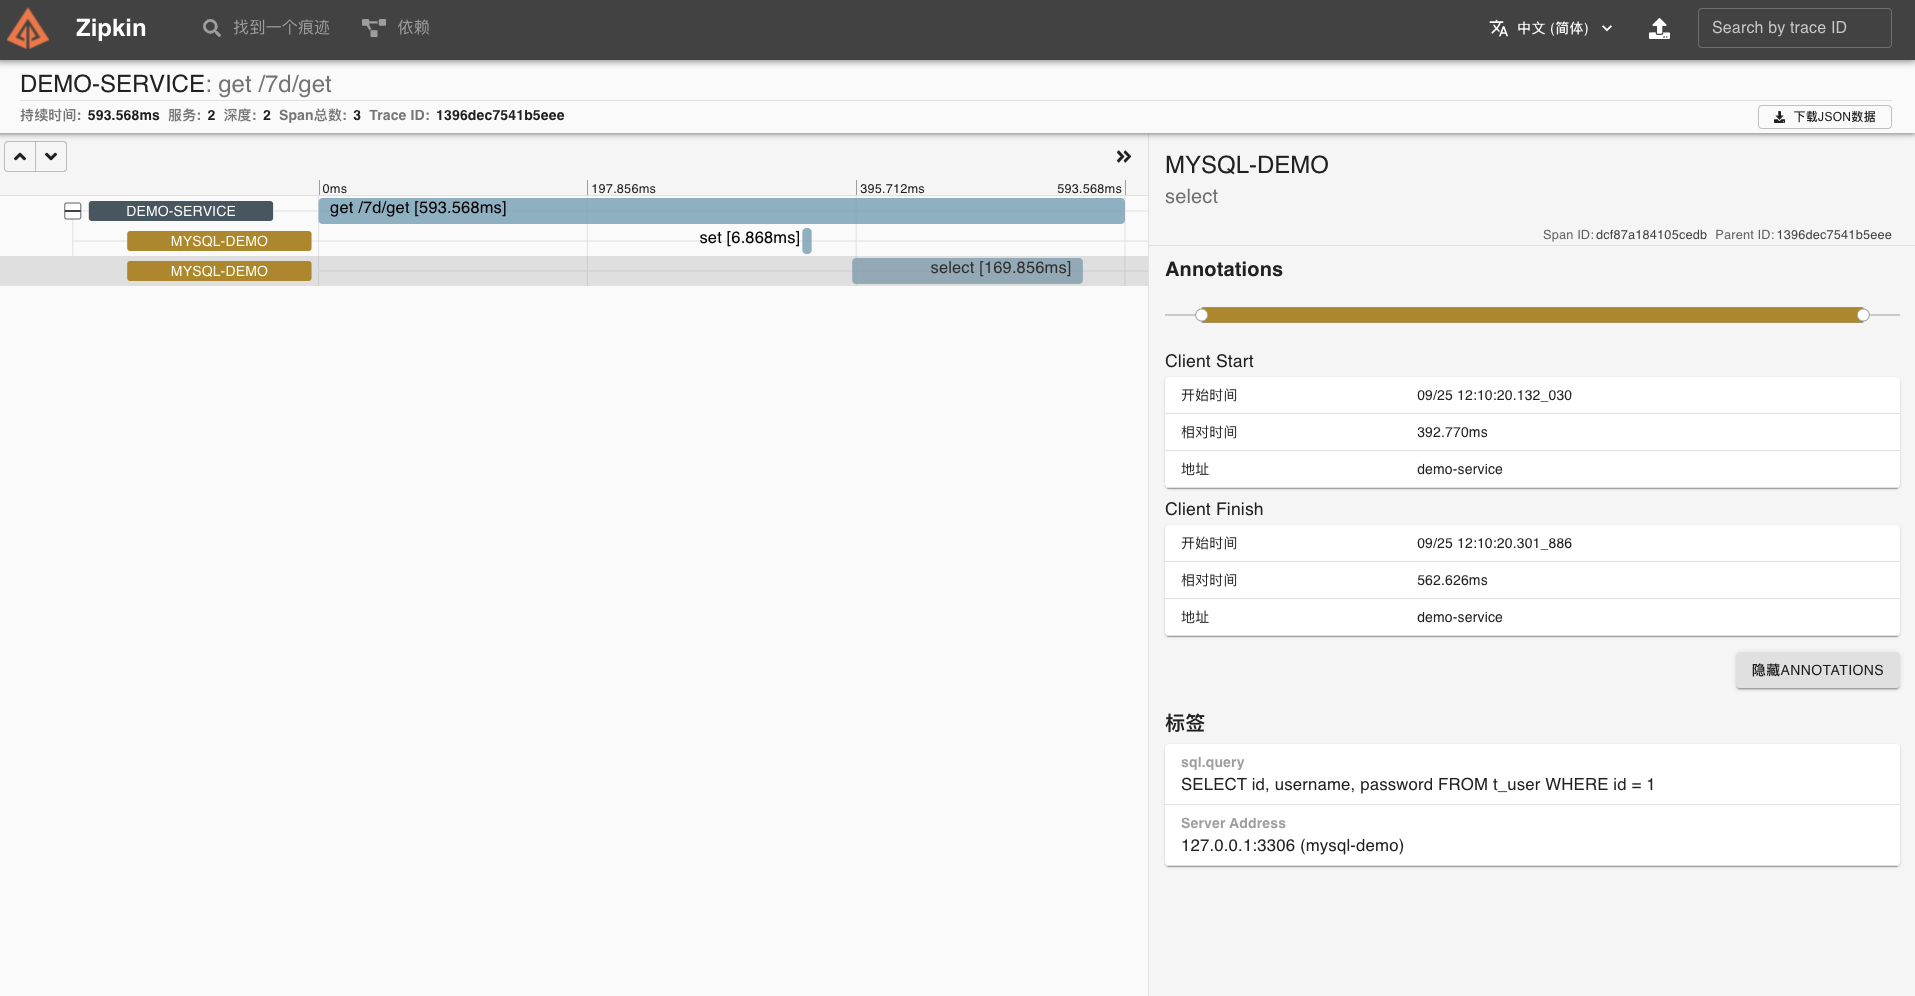Click Client Start address demo-service
The width and height of the screenshot is (1915, 996).
[1459, 469]
